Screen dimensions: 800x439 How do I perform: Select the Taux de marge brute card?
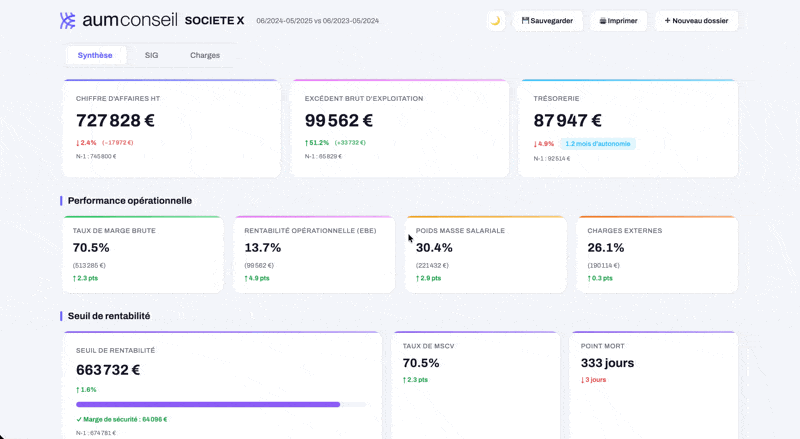tap(142, 254)
